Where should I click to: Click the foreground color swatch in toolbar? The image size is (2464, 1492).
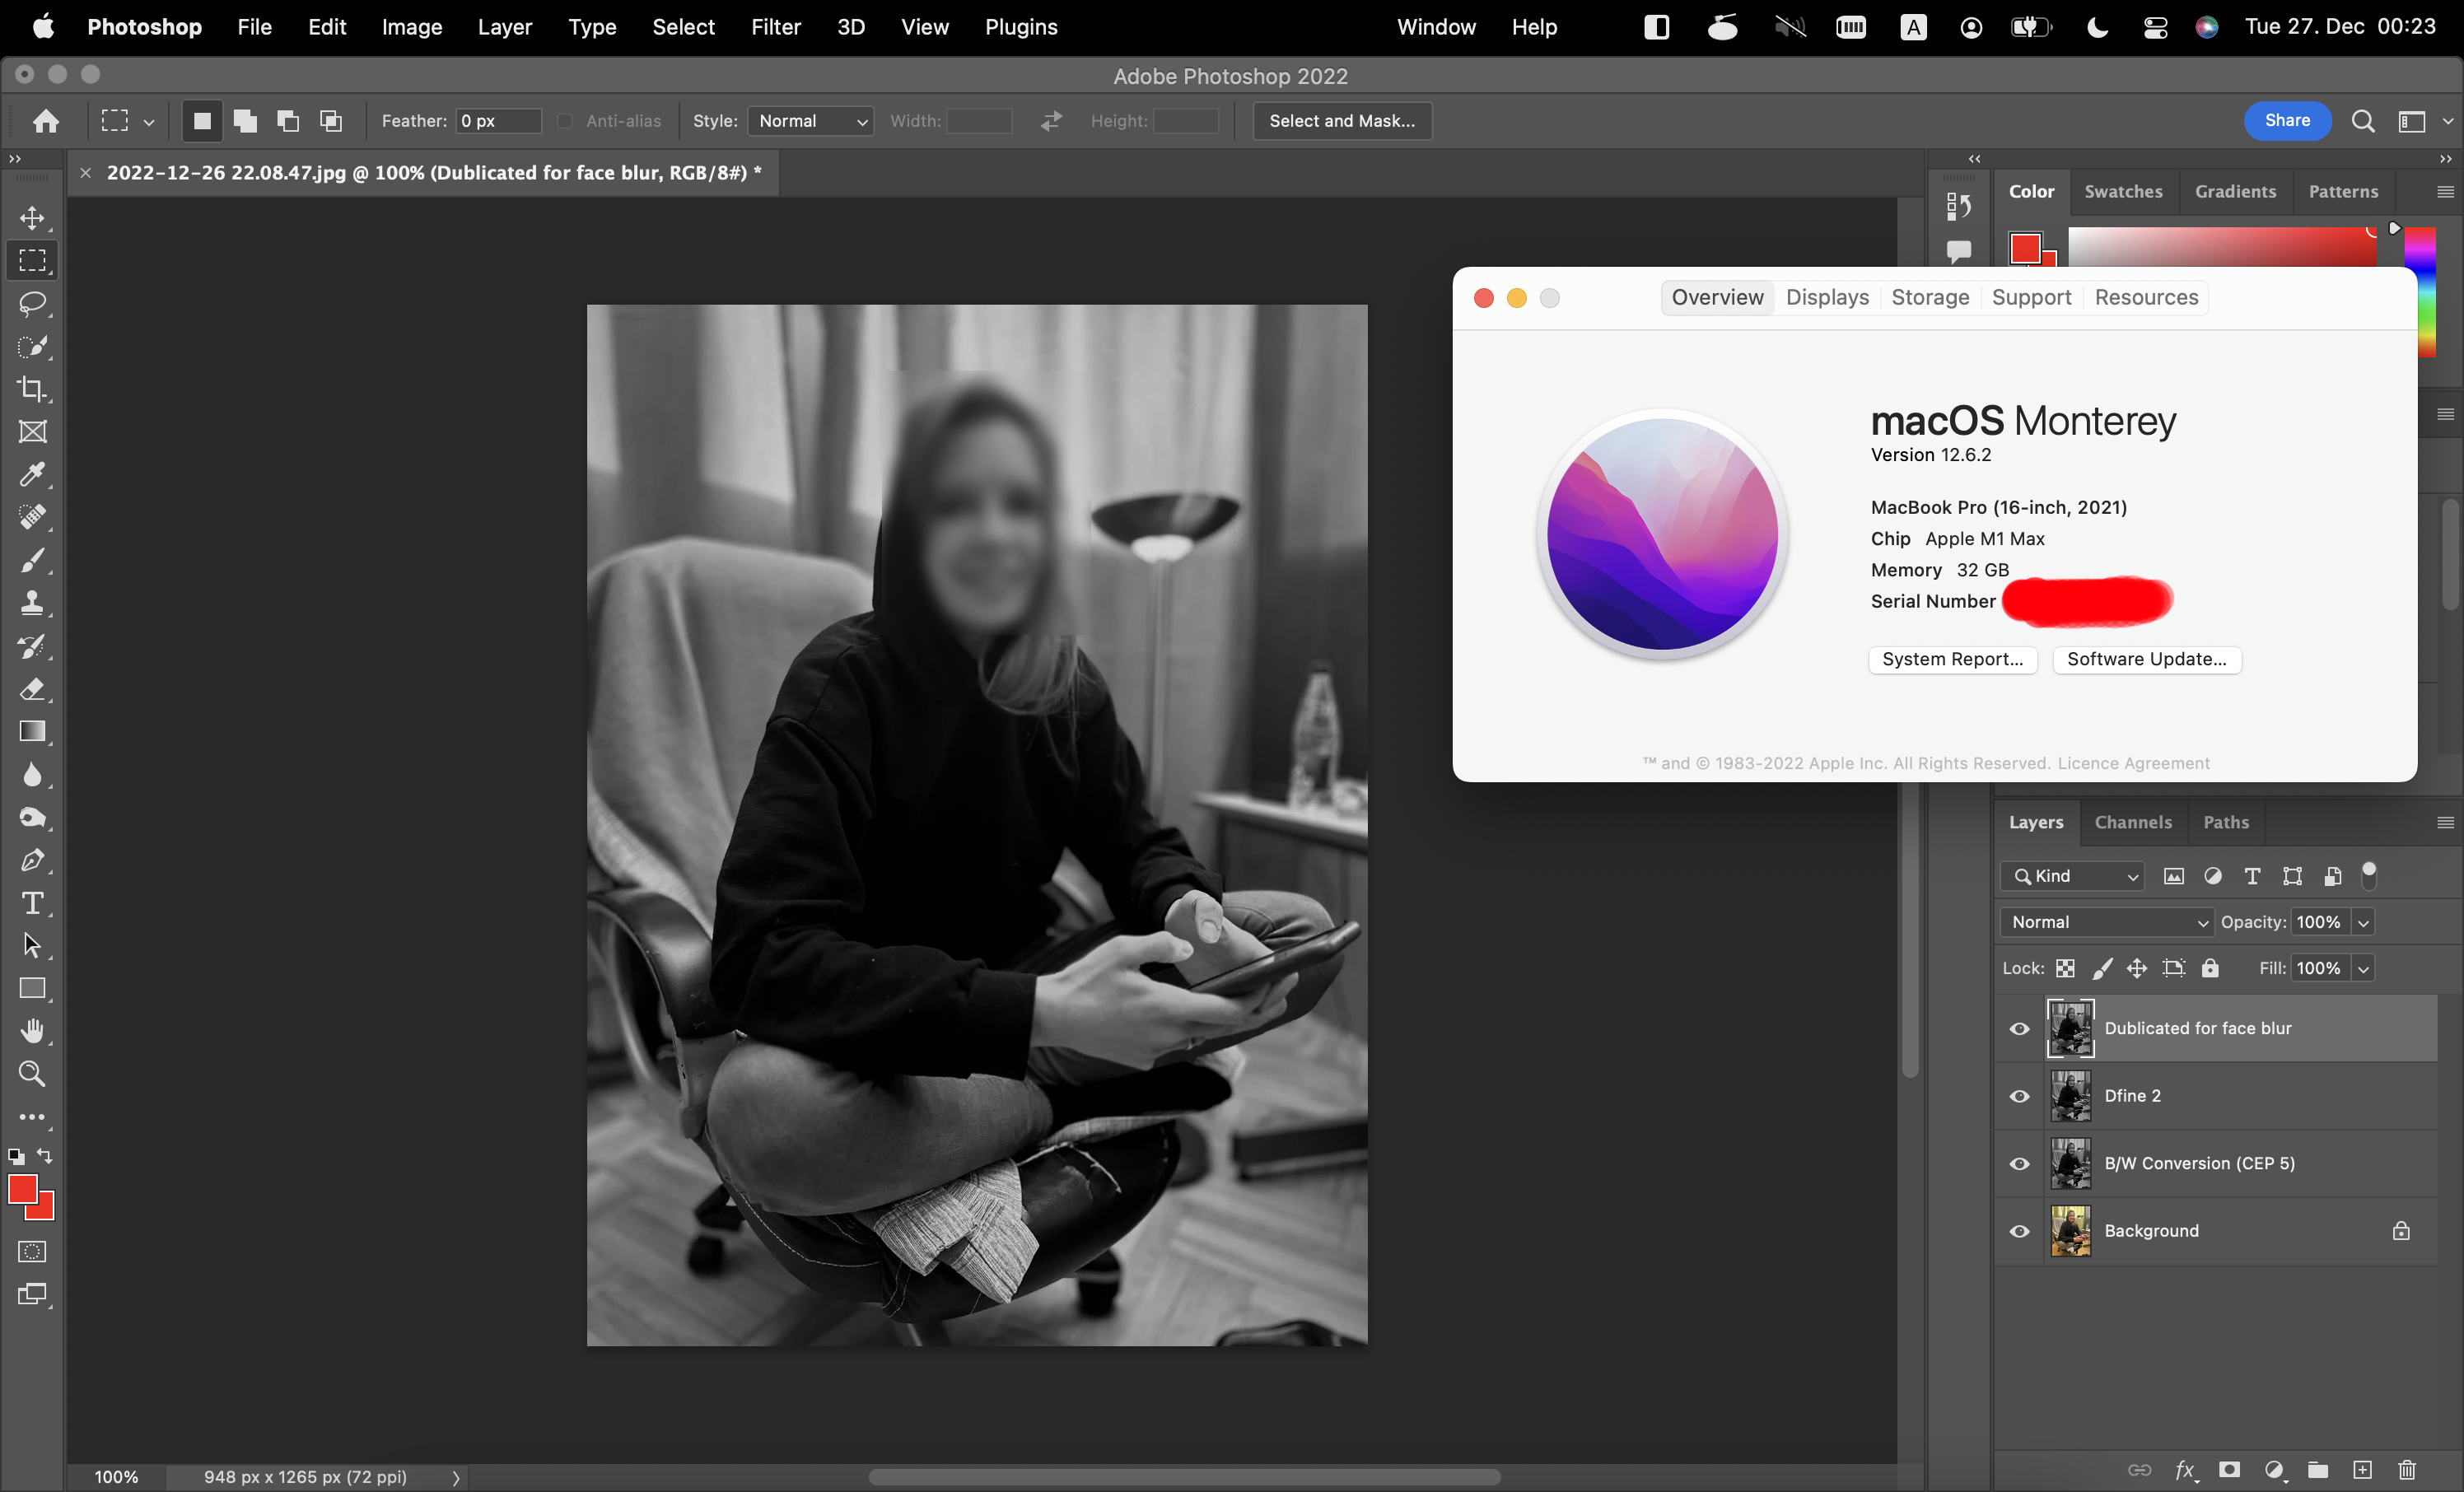tap(22, 1189)
